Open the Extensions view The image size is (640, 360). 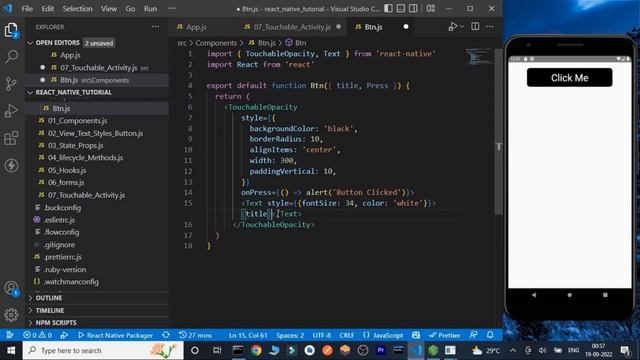tap(11, 138)
